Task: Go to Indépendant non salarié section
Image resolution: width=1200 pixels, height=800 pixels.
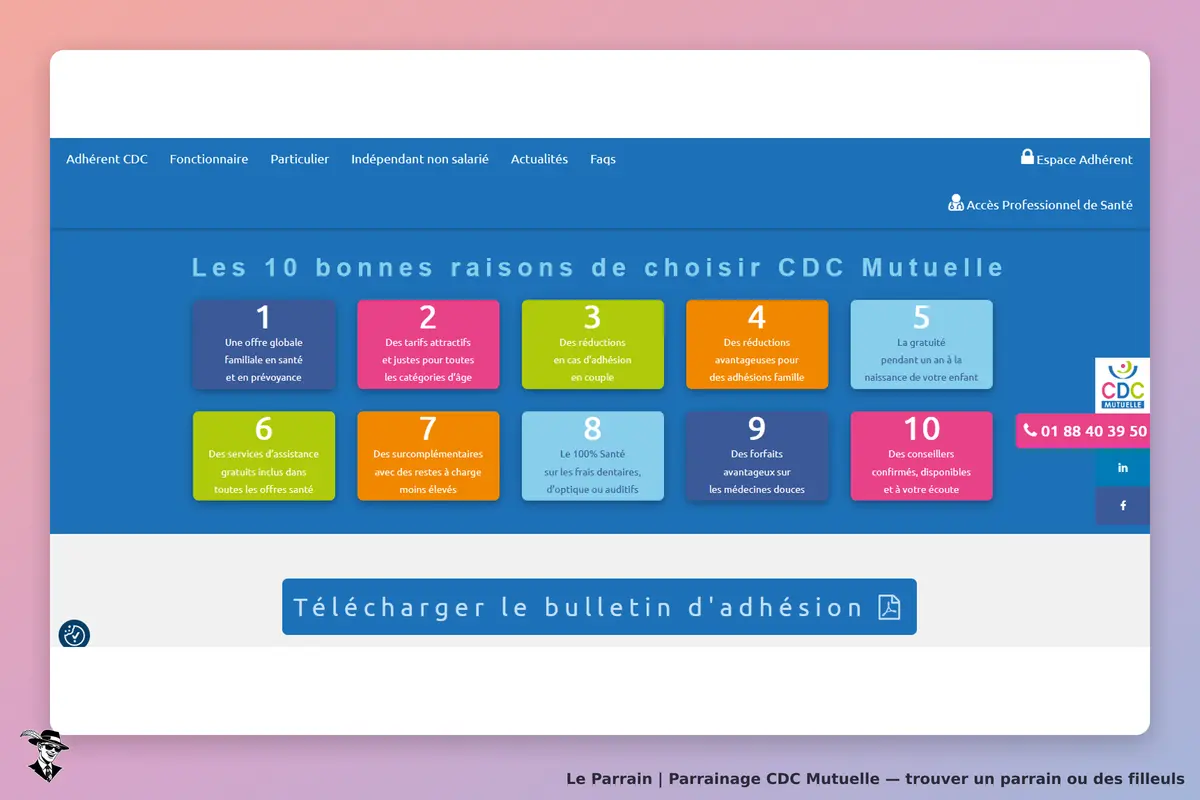Action: tap(420, 159)
